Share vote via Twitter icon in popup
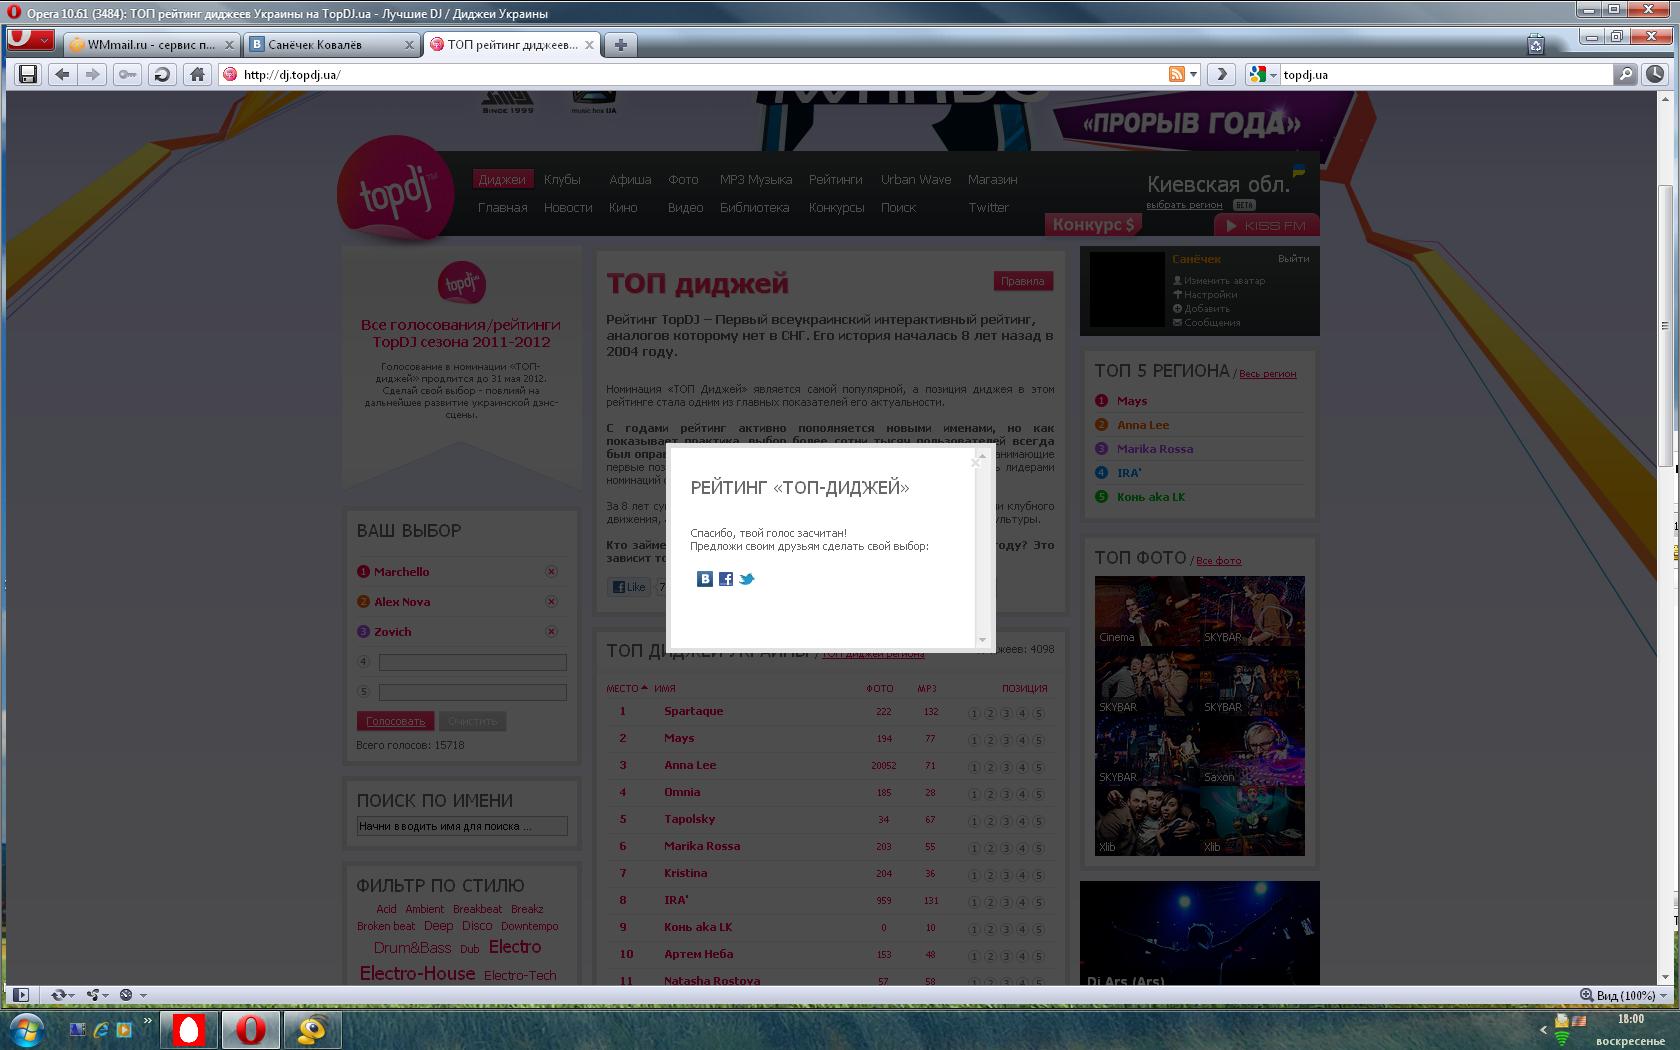This screenshot has height=1050, width=1680. pos(746,579)
